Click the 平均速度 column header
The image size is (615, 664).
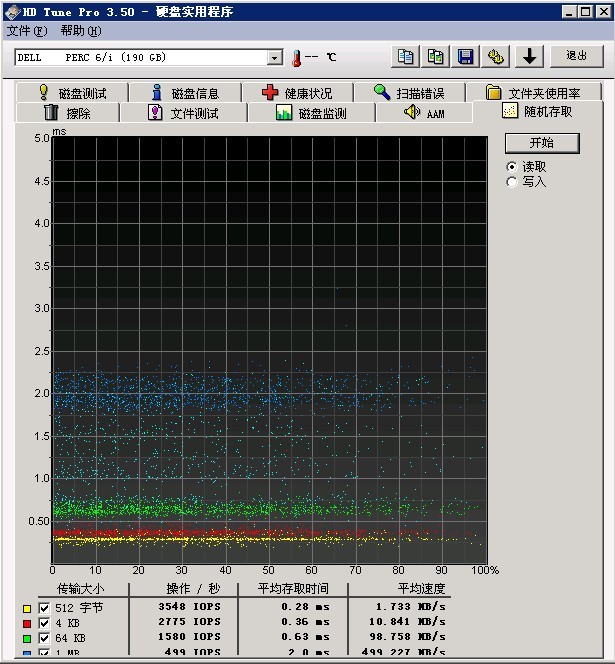[x=421, y=589]
